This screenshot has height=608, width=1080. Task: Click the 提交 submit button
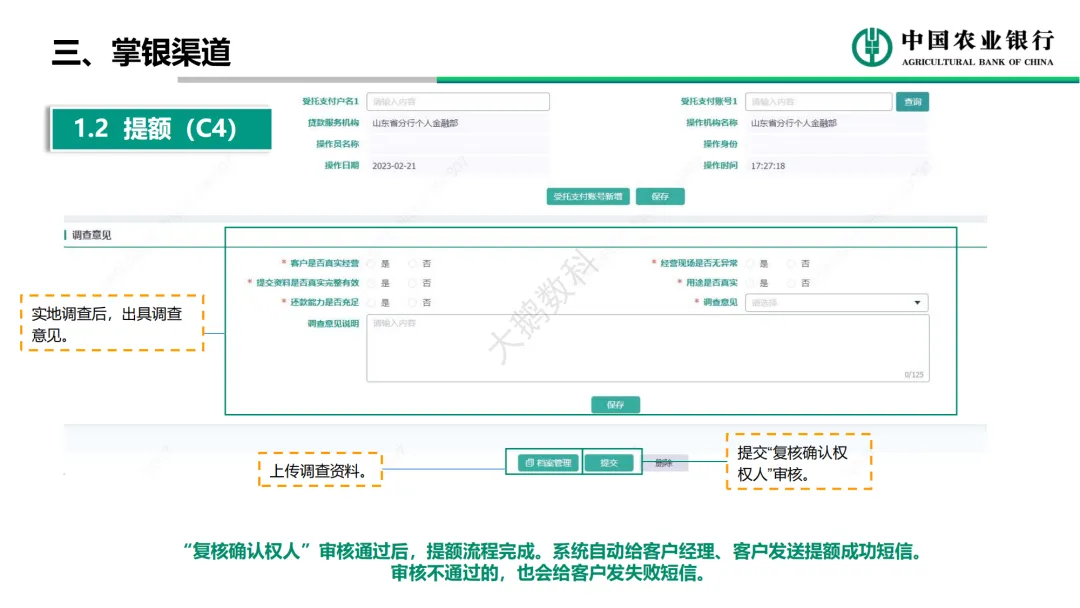tap(608, 463)
